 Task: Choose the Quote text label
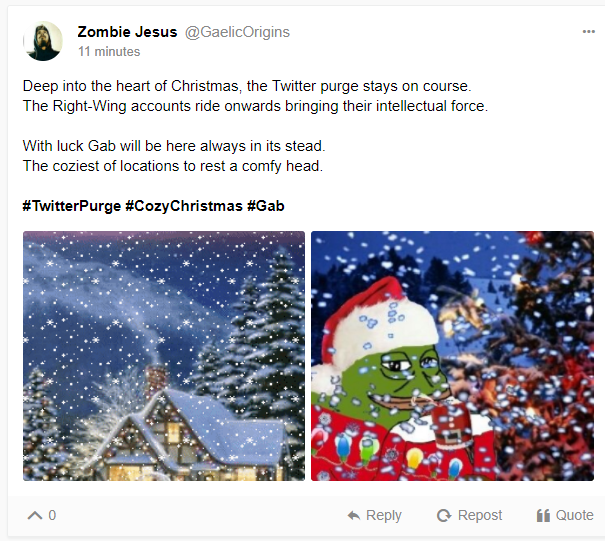575,516
